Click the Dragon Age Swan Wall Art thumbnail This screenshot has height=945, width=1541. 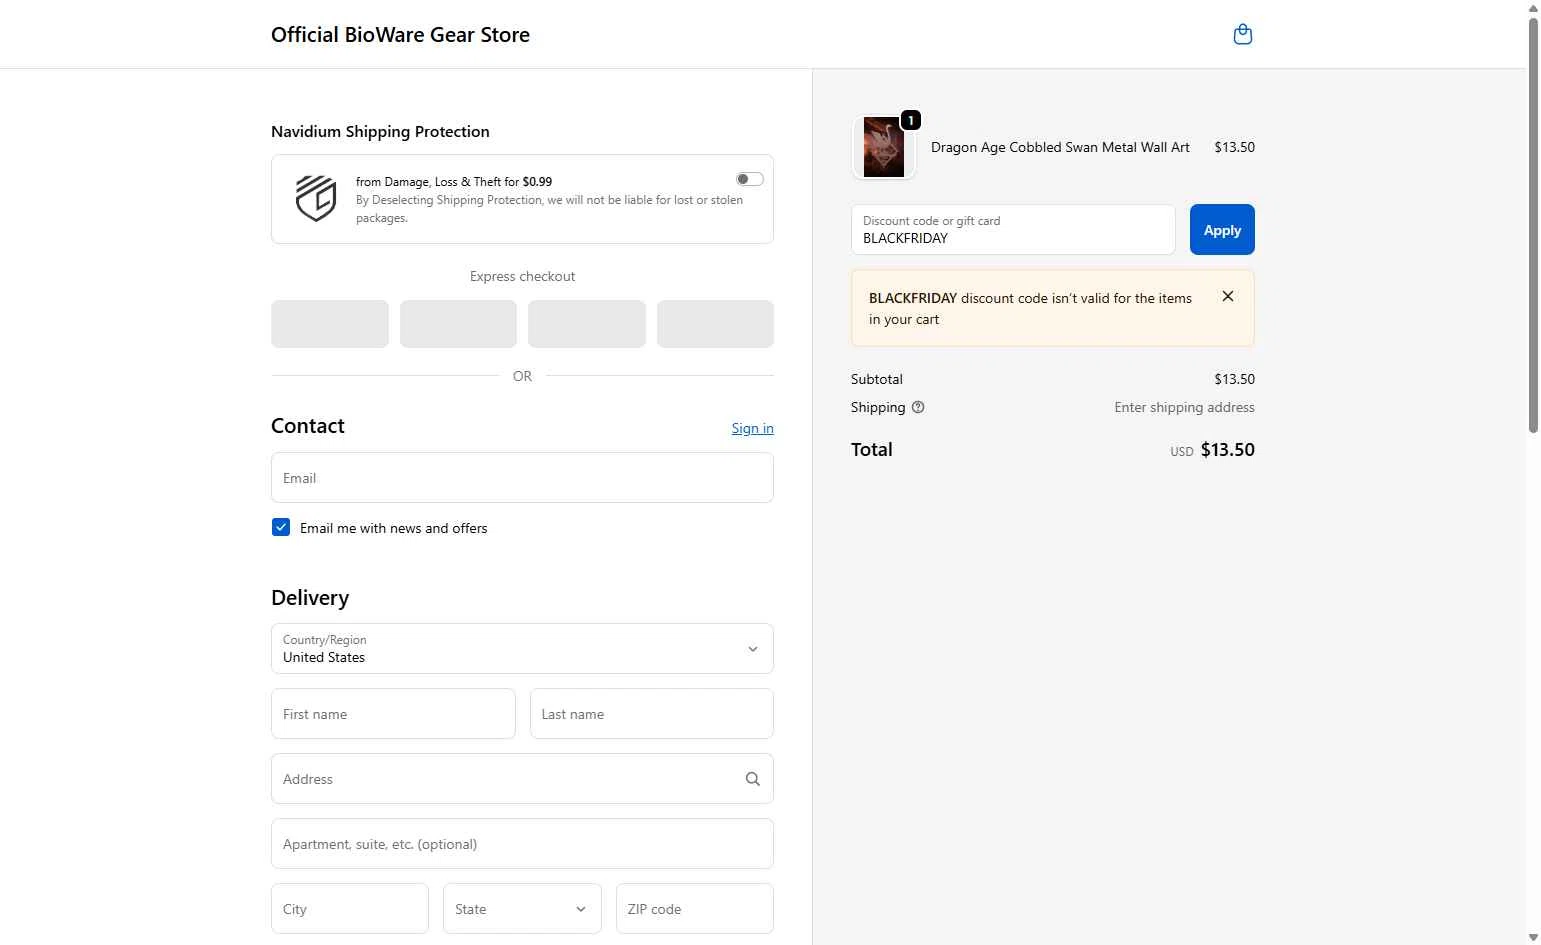tap(884, 147)
